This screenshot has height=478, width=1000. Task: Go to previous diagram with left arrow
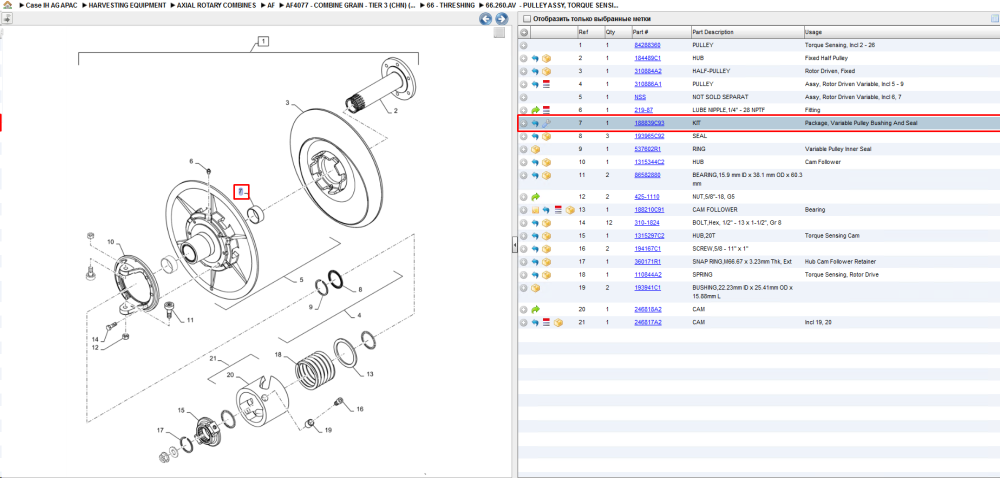[486, 19]
